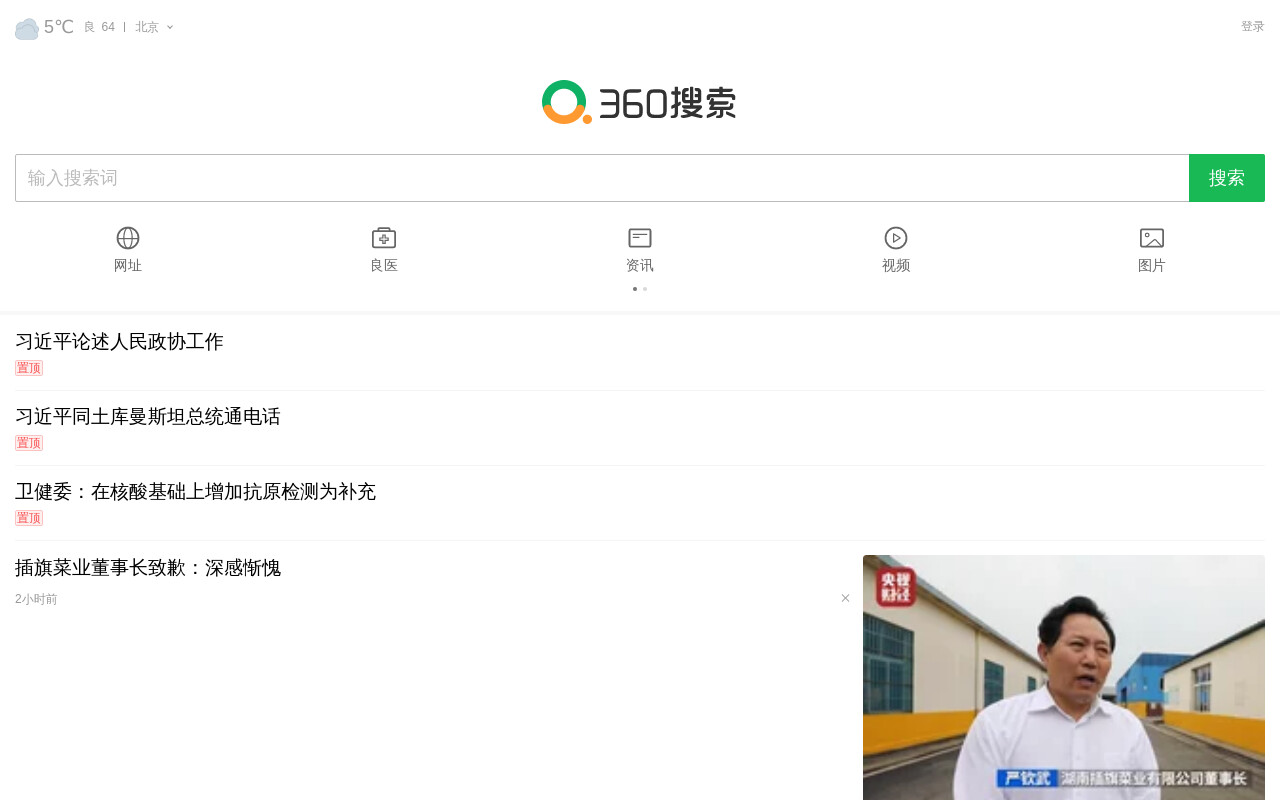Click 置顶 tag under 习近平同土库曼斯坦总统通电话
This screenshot has height=800, width=1280.
click(29, 443)
